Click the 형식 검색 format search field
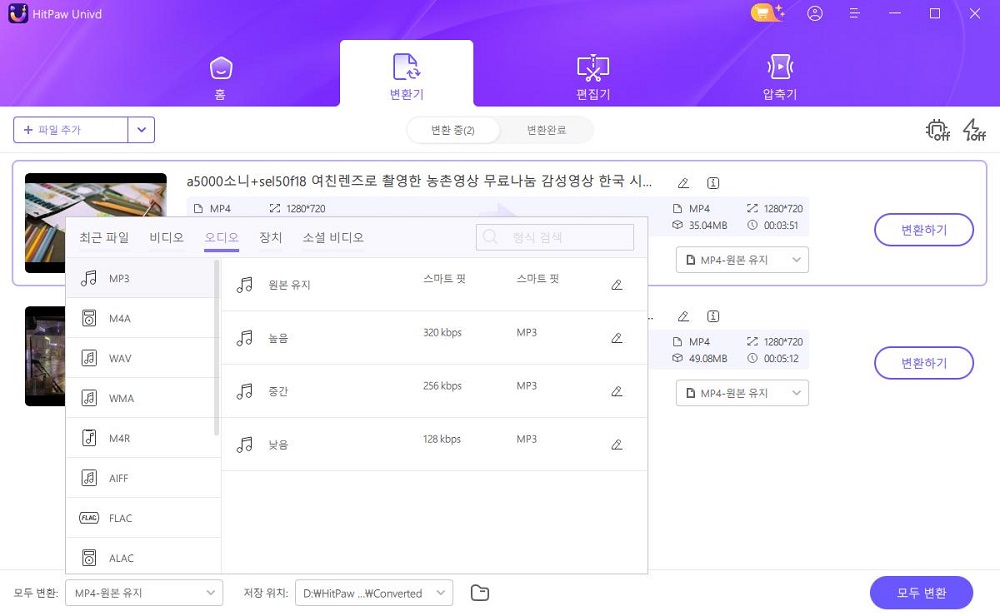Screen dimensions: 1000x616 [x=555, y=237]
